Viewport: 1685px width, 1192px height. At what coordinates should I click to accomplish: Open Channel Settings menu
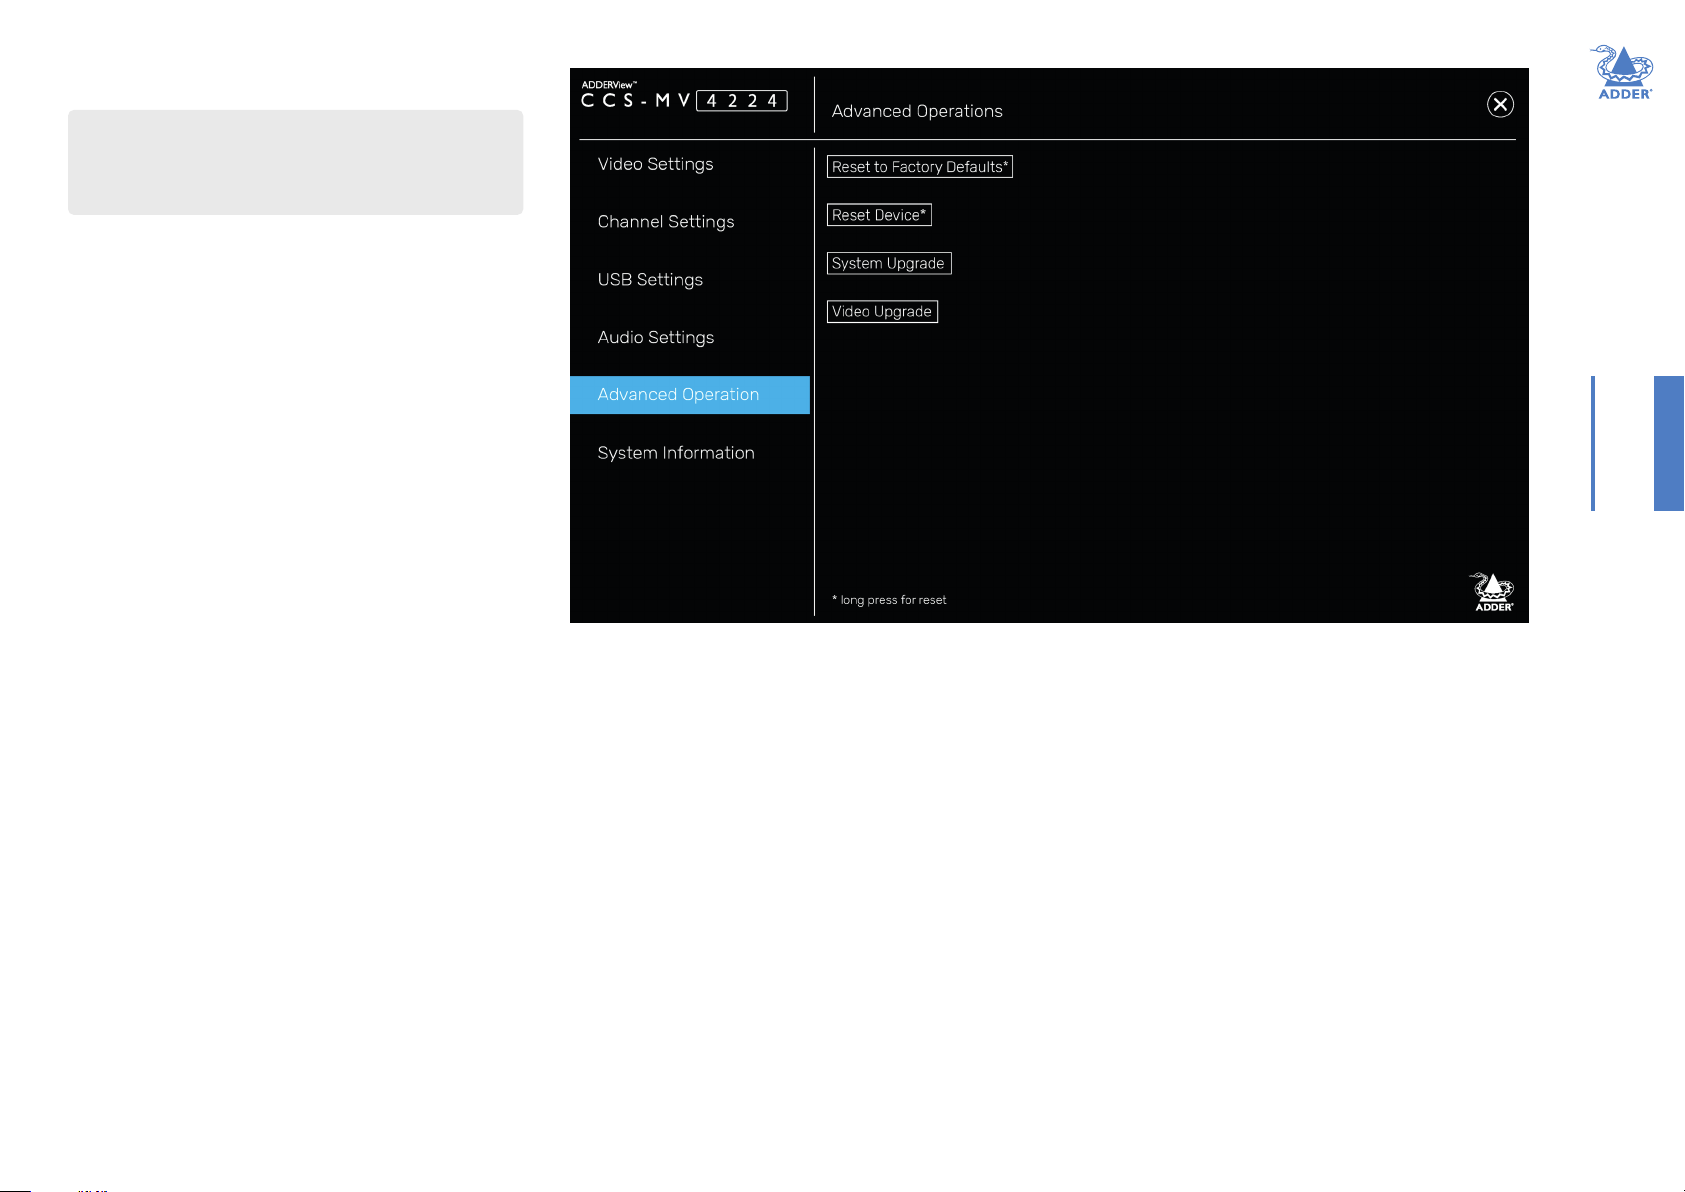[666, 222]
